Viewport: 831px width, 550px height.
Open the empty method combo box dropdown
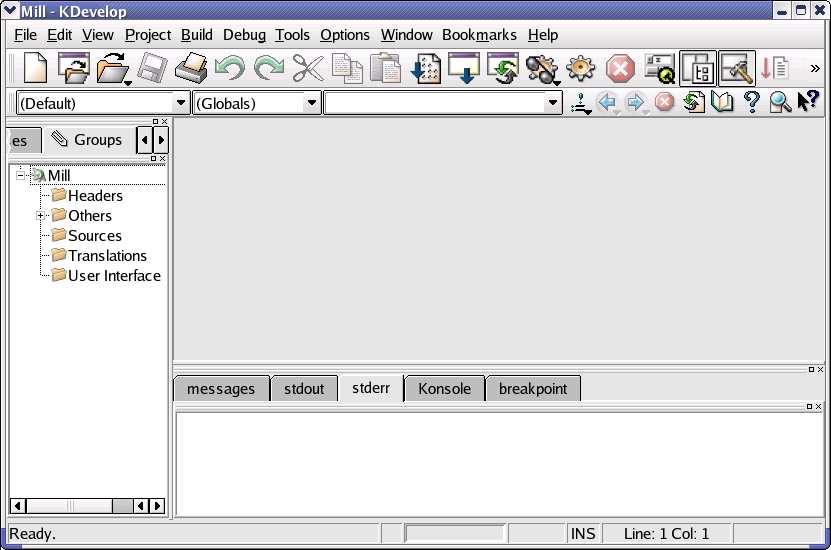(x=553, y=103)
